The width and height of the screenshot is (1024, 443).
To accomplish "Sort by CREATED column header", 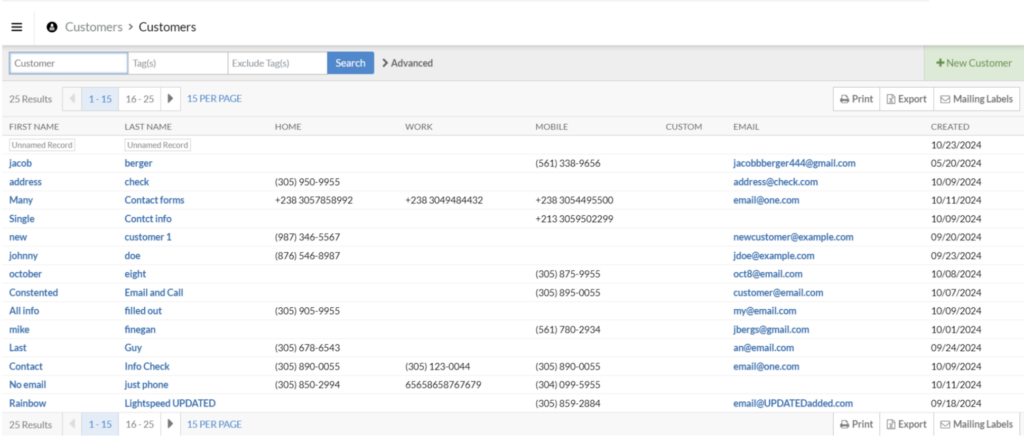I will pyautogui.click(x=950, y=127).
